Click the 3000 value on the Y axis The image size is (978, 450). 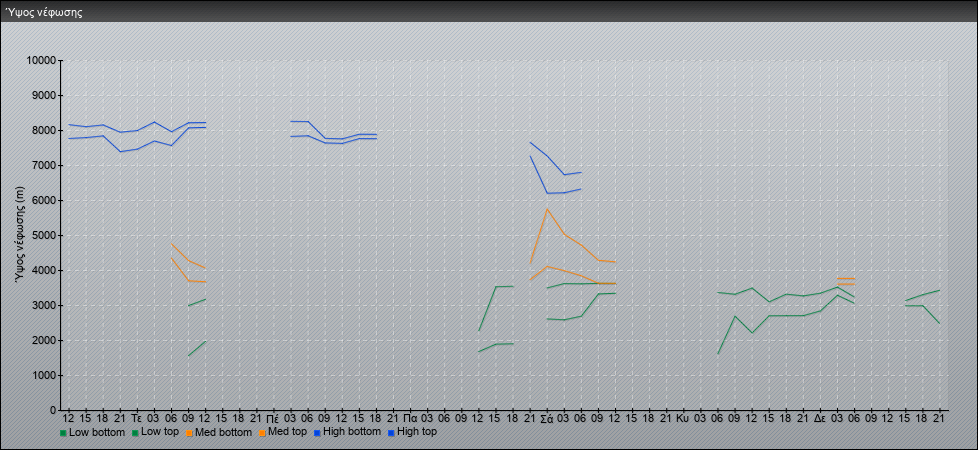(44, 305)
